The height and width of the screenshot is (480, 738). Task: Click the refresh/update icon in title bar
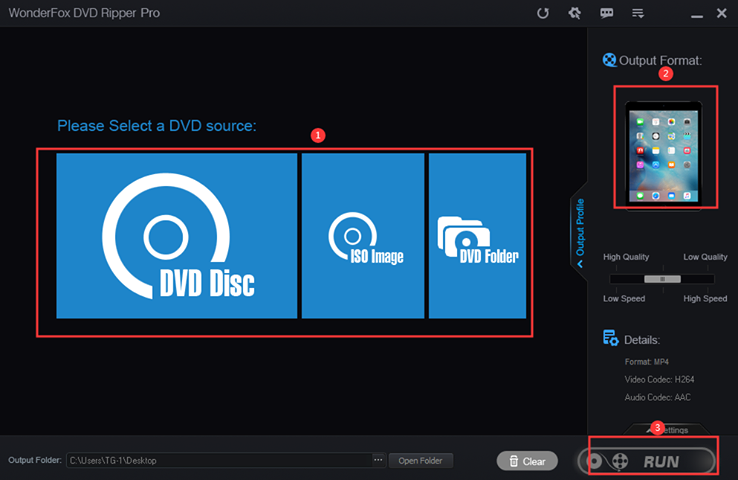tap(543, 13)
